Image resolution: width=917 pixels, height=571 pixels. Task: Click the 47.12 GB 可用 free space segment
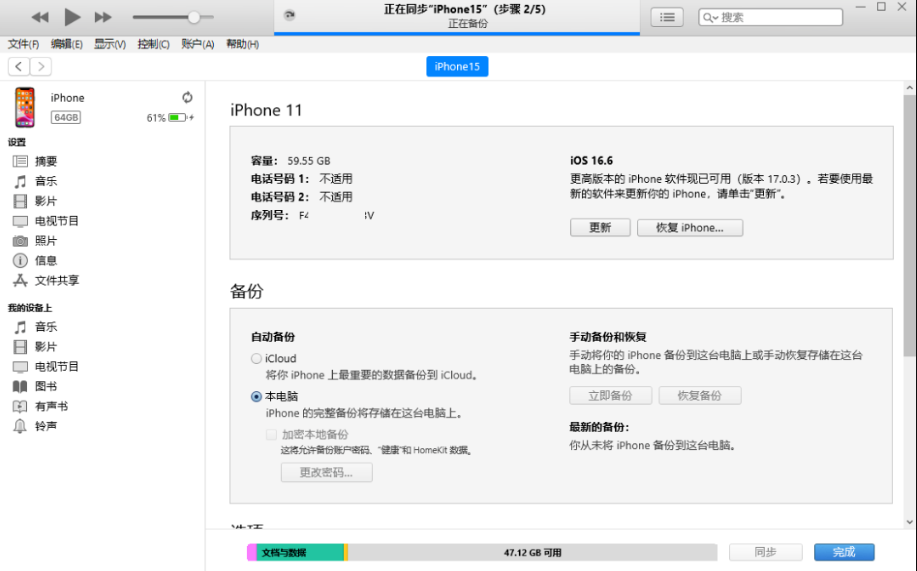(x=533, y=552)
